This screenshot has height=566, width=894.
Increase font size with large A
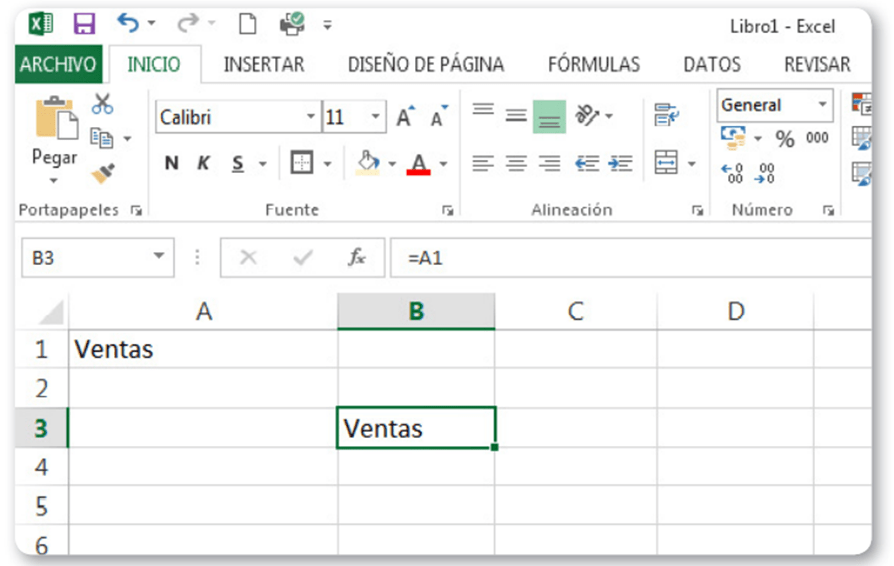[x=405, y=116]
